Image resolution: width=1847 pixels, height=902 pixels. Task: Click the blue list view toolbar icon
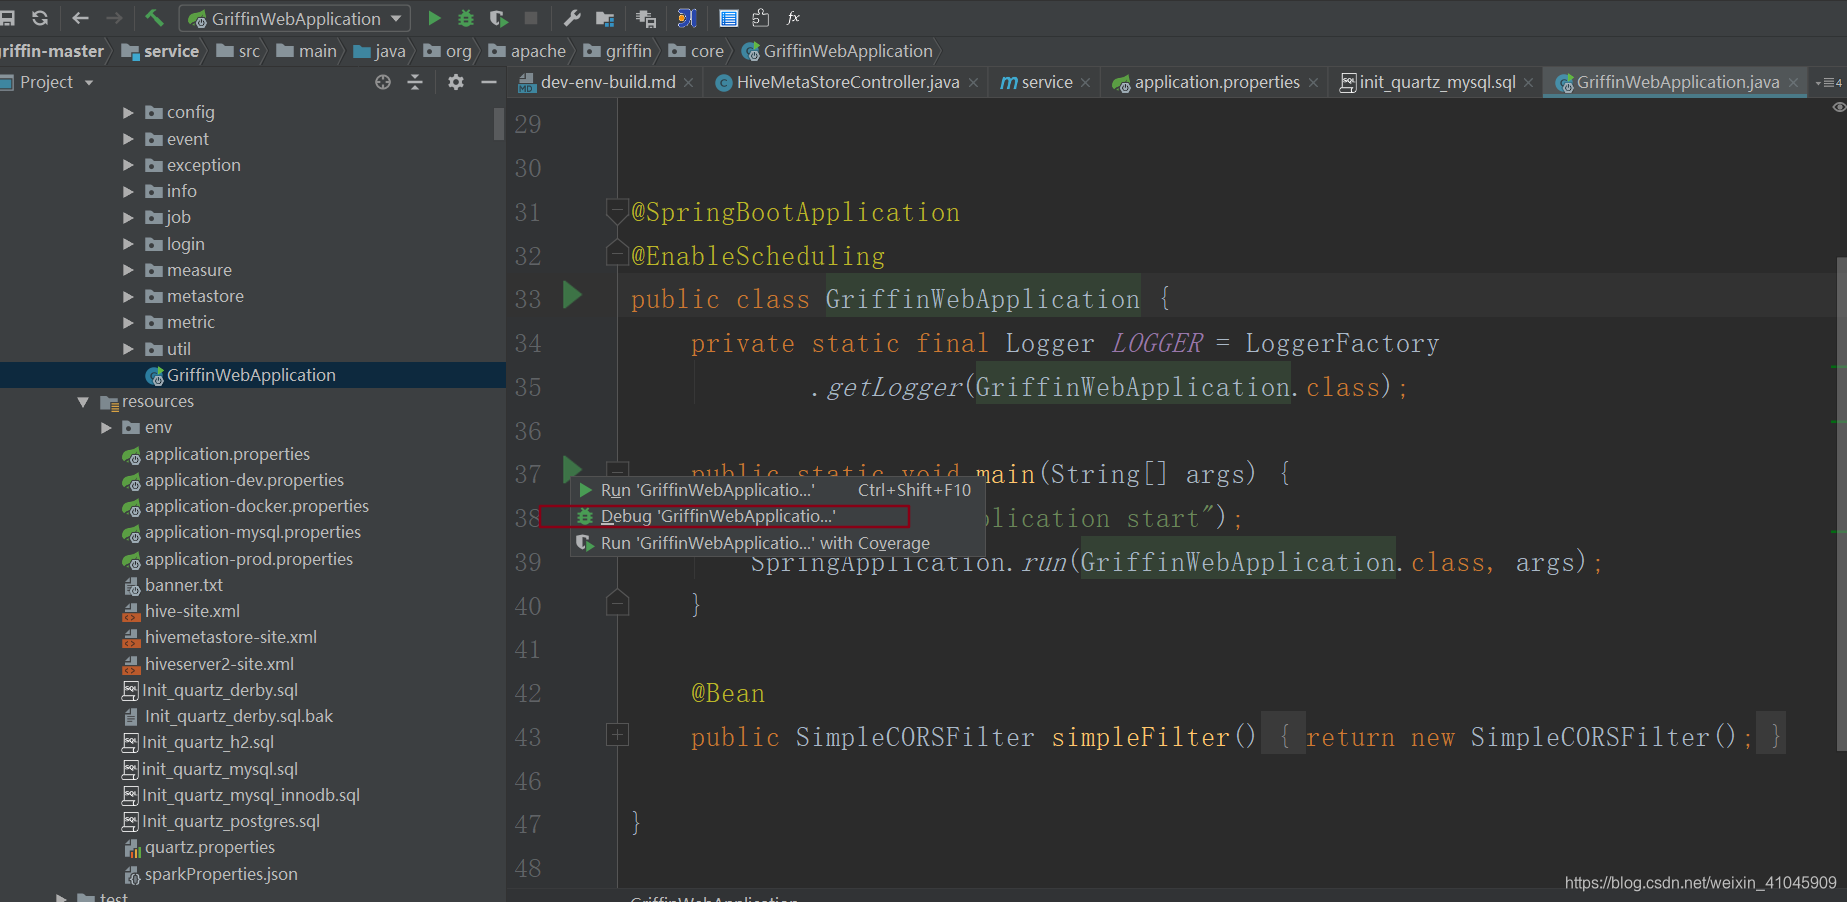(x=729, y=18)
